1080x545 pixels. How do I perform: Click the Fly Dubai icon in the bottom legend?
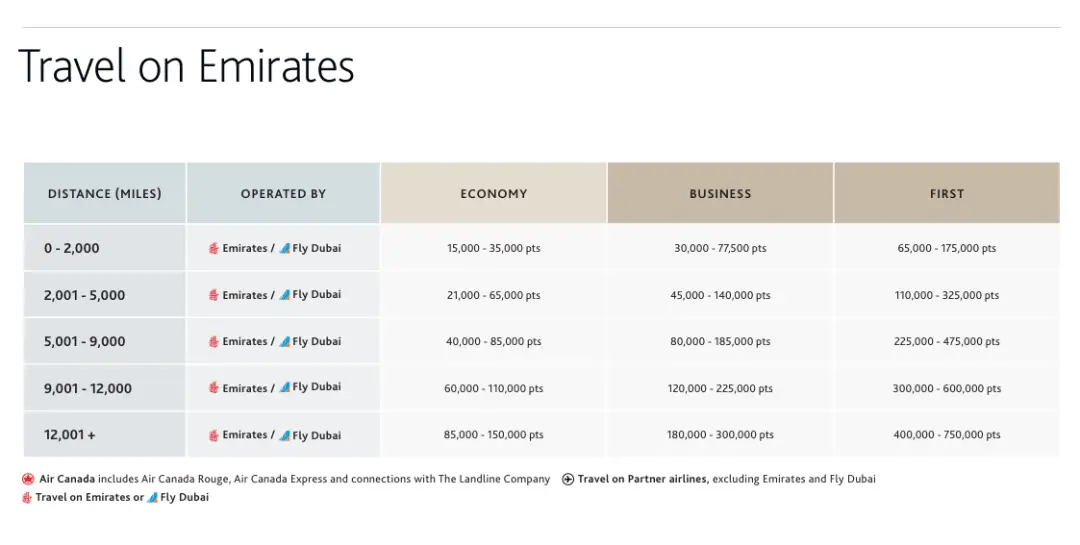click(152, 497)
